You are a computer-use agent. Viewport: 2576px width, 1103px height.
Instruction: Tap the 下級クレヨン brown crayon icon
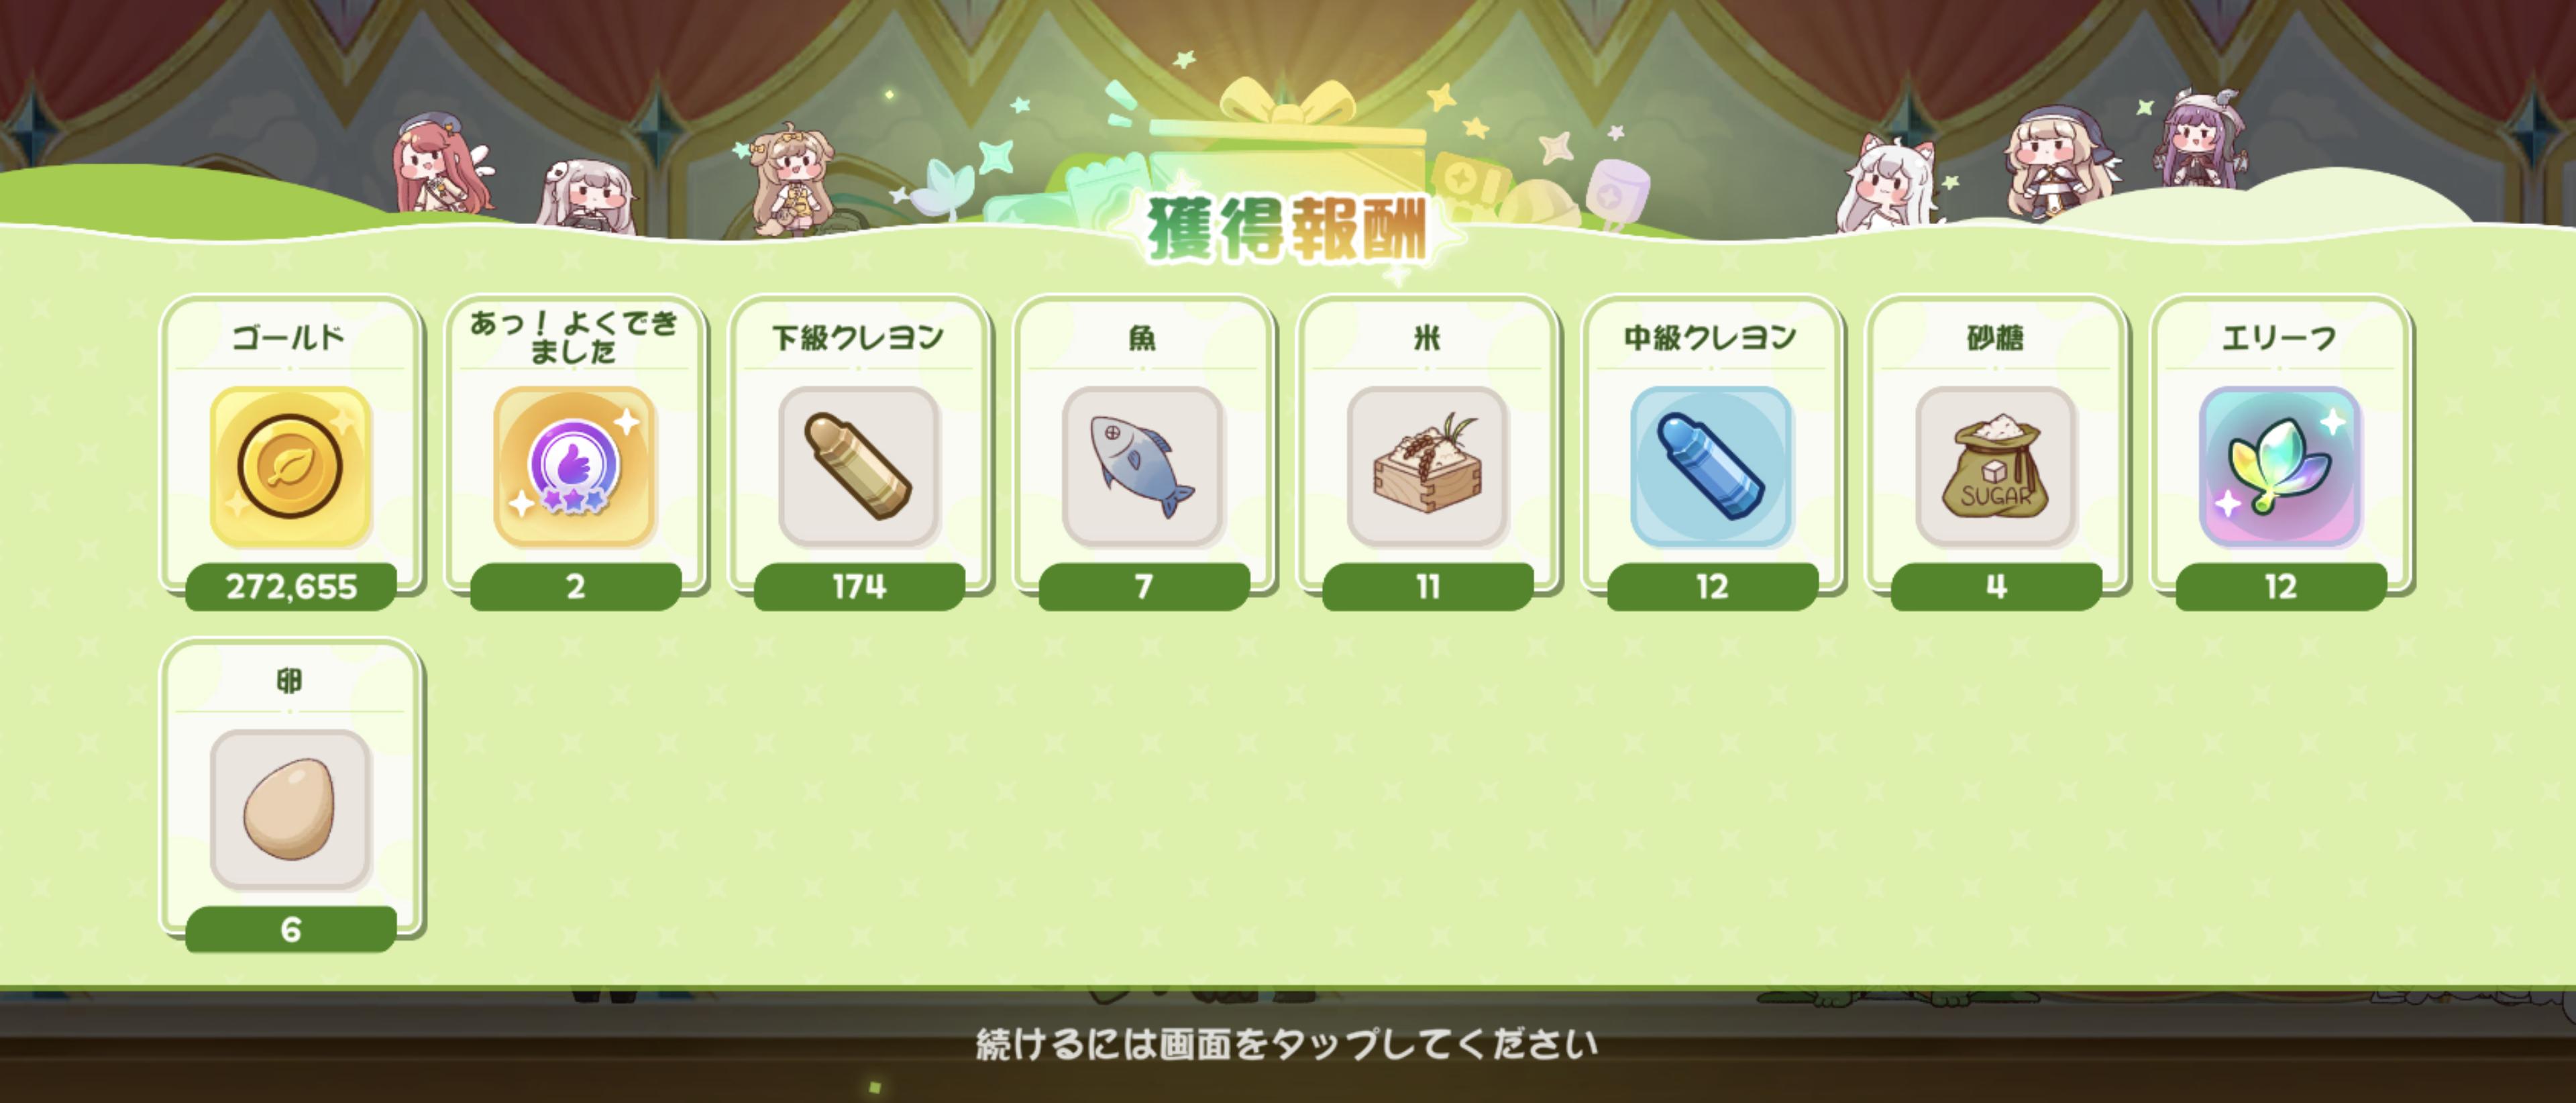point(859,466)
